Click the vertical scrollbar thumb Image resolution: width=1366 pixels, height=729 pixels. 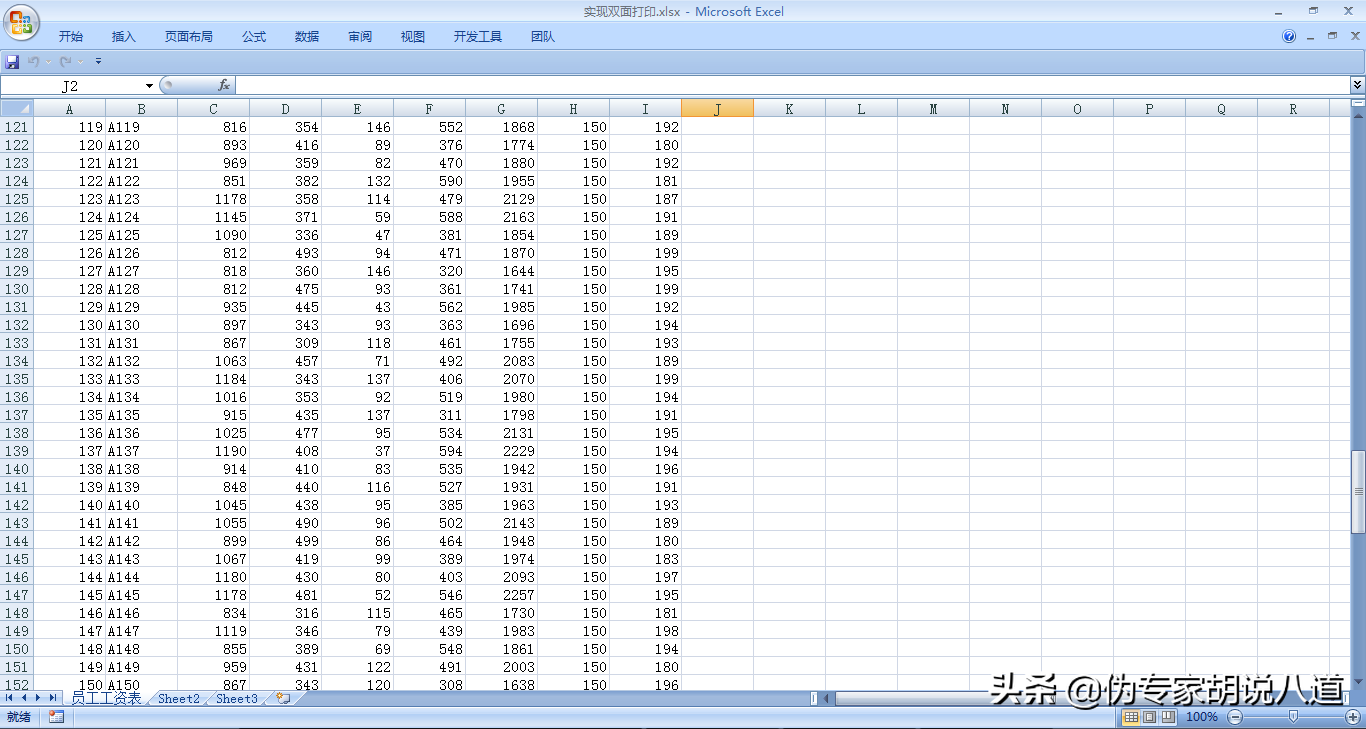click(1358, 492)
